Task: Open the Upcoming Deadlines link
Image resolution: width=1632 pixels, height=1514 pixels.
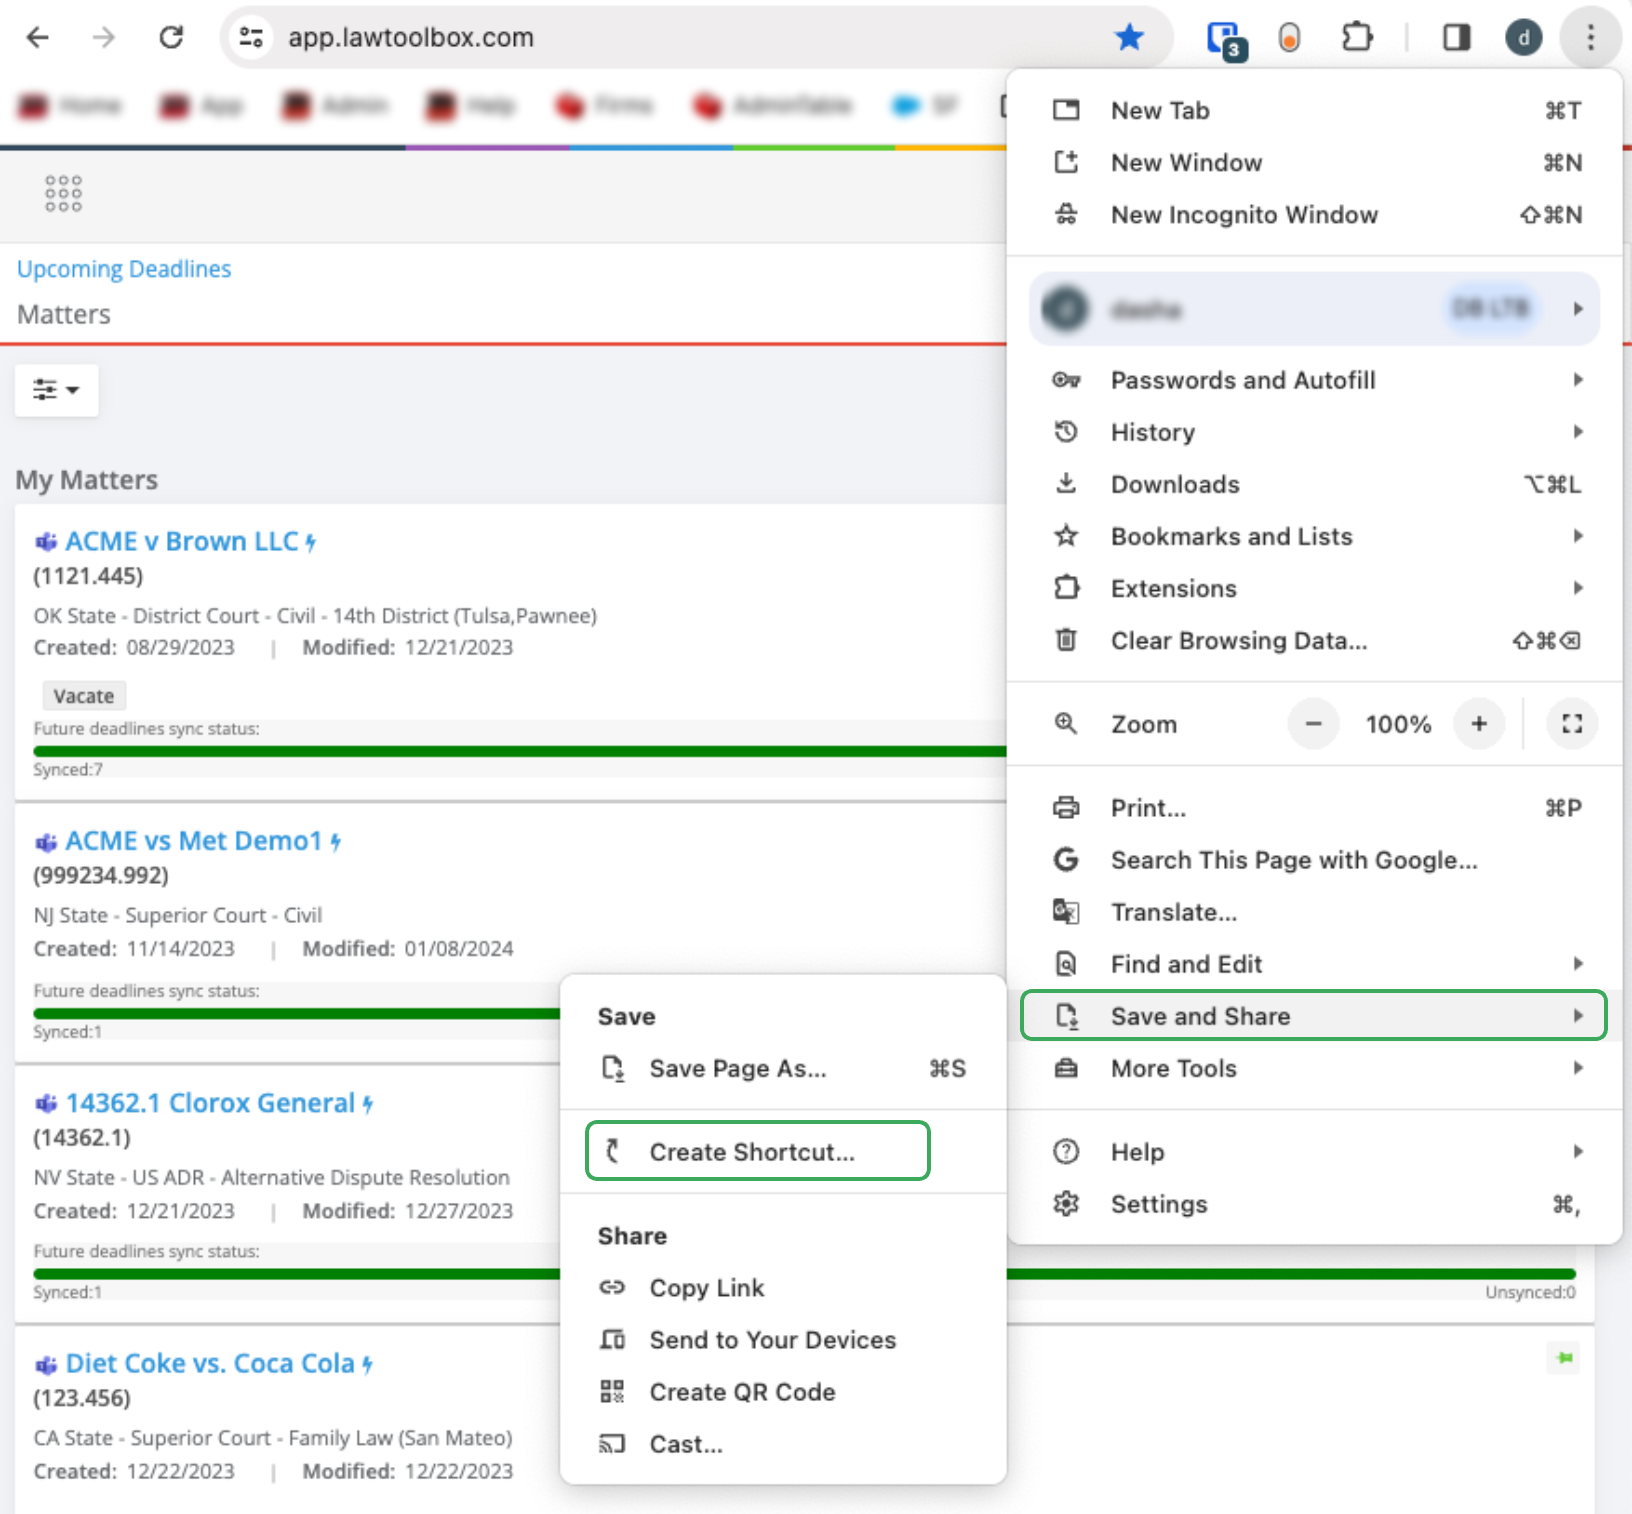Action: [124, 269]
